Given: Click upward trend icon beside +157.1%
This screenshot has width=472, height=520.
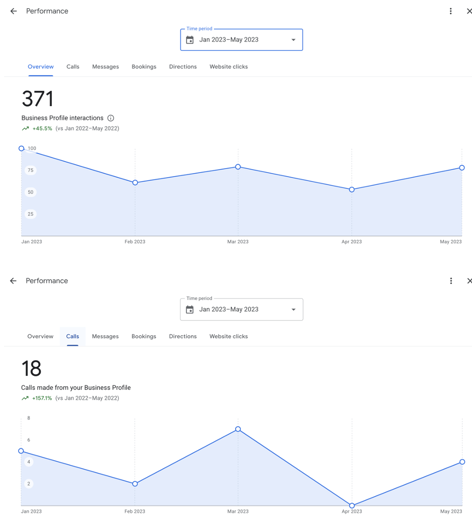Looking at the screenshot, I should 25,398.
